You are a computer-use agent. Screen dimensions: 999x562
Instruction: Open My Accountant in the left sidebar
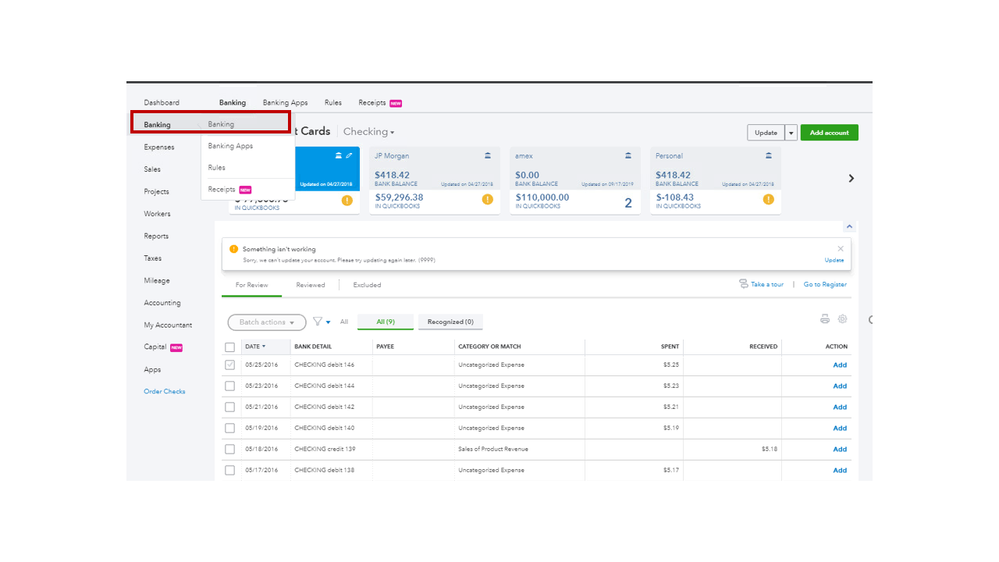coord(168,325)
